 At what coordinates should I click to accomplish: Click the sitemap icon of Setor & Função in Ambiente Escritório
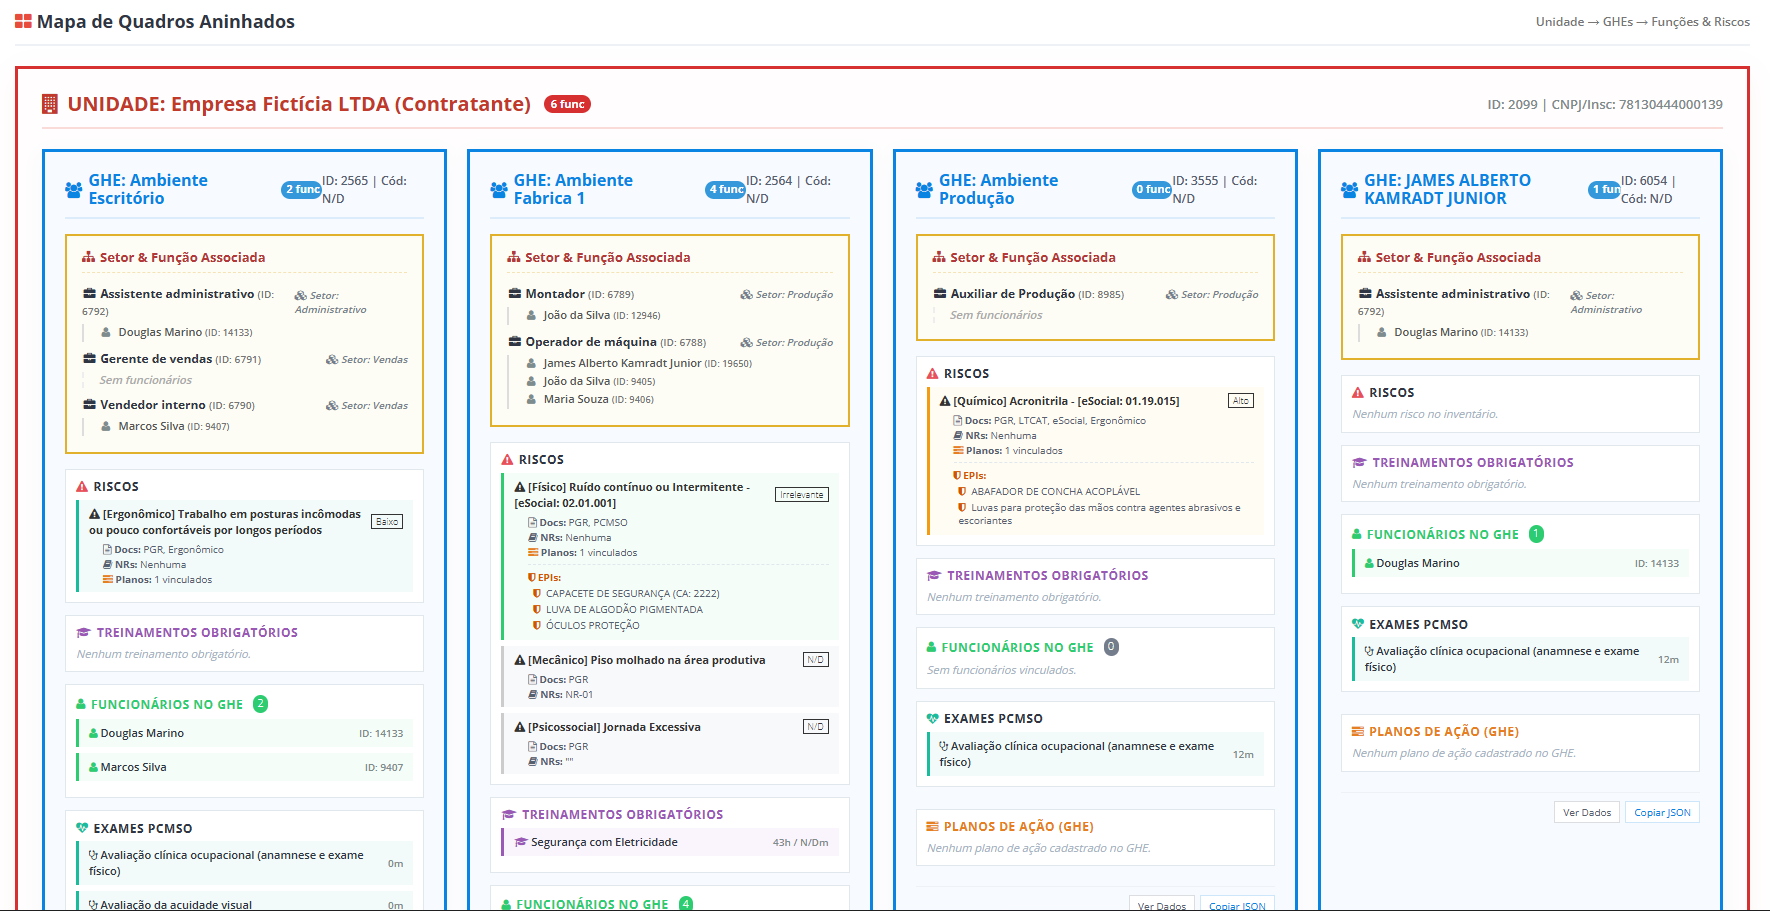(89, 257)
